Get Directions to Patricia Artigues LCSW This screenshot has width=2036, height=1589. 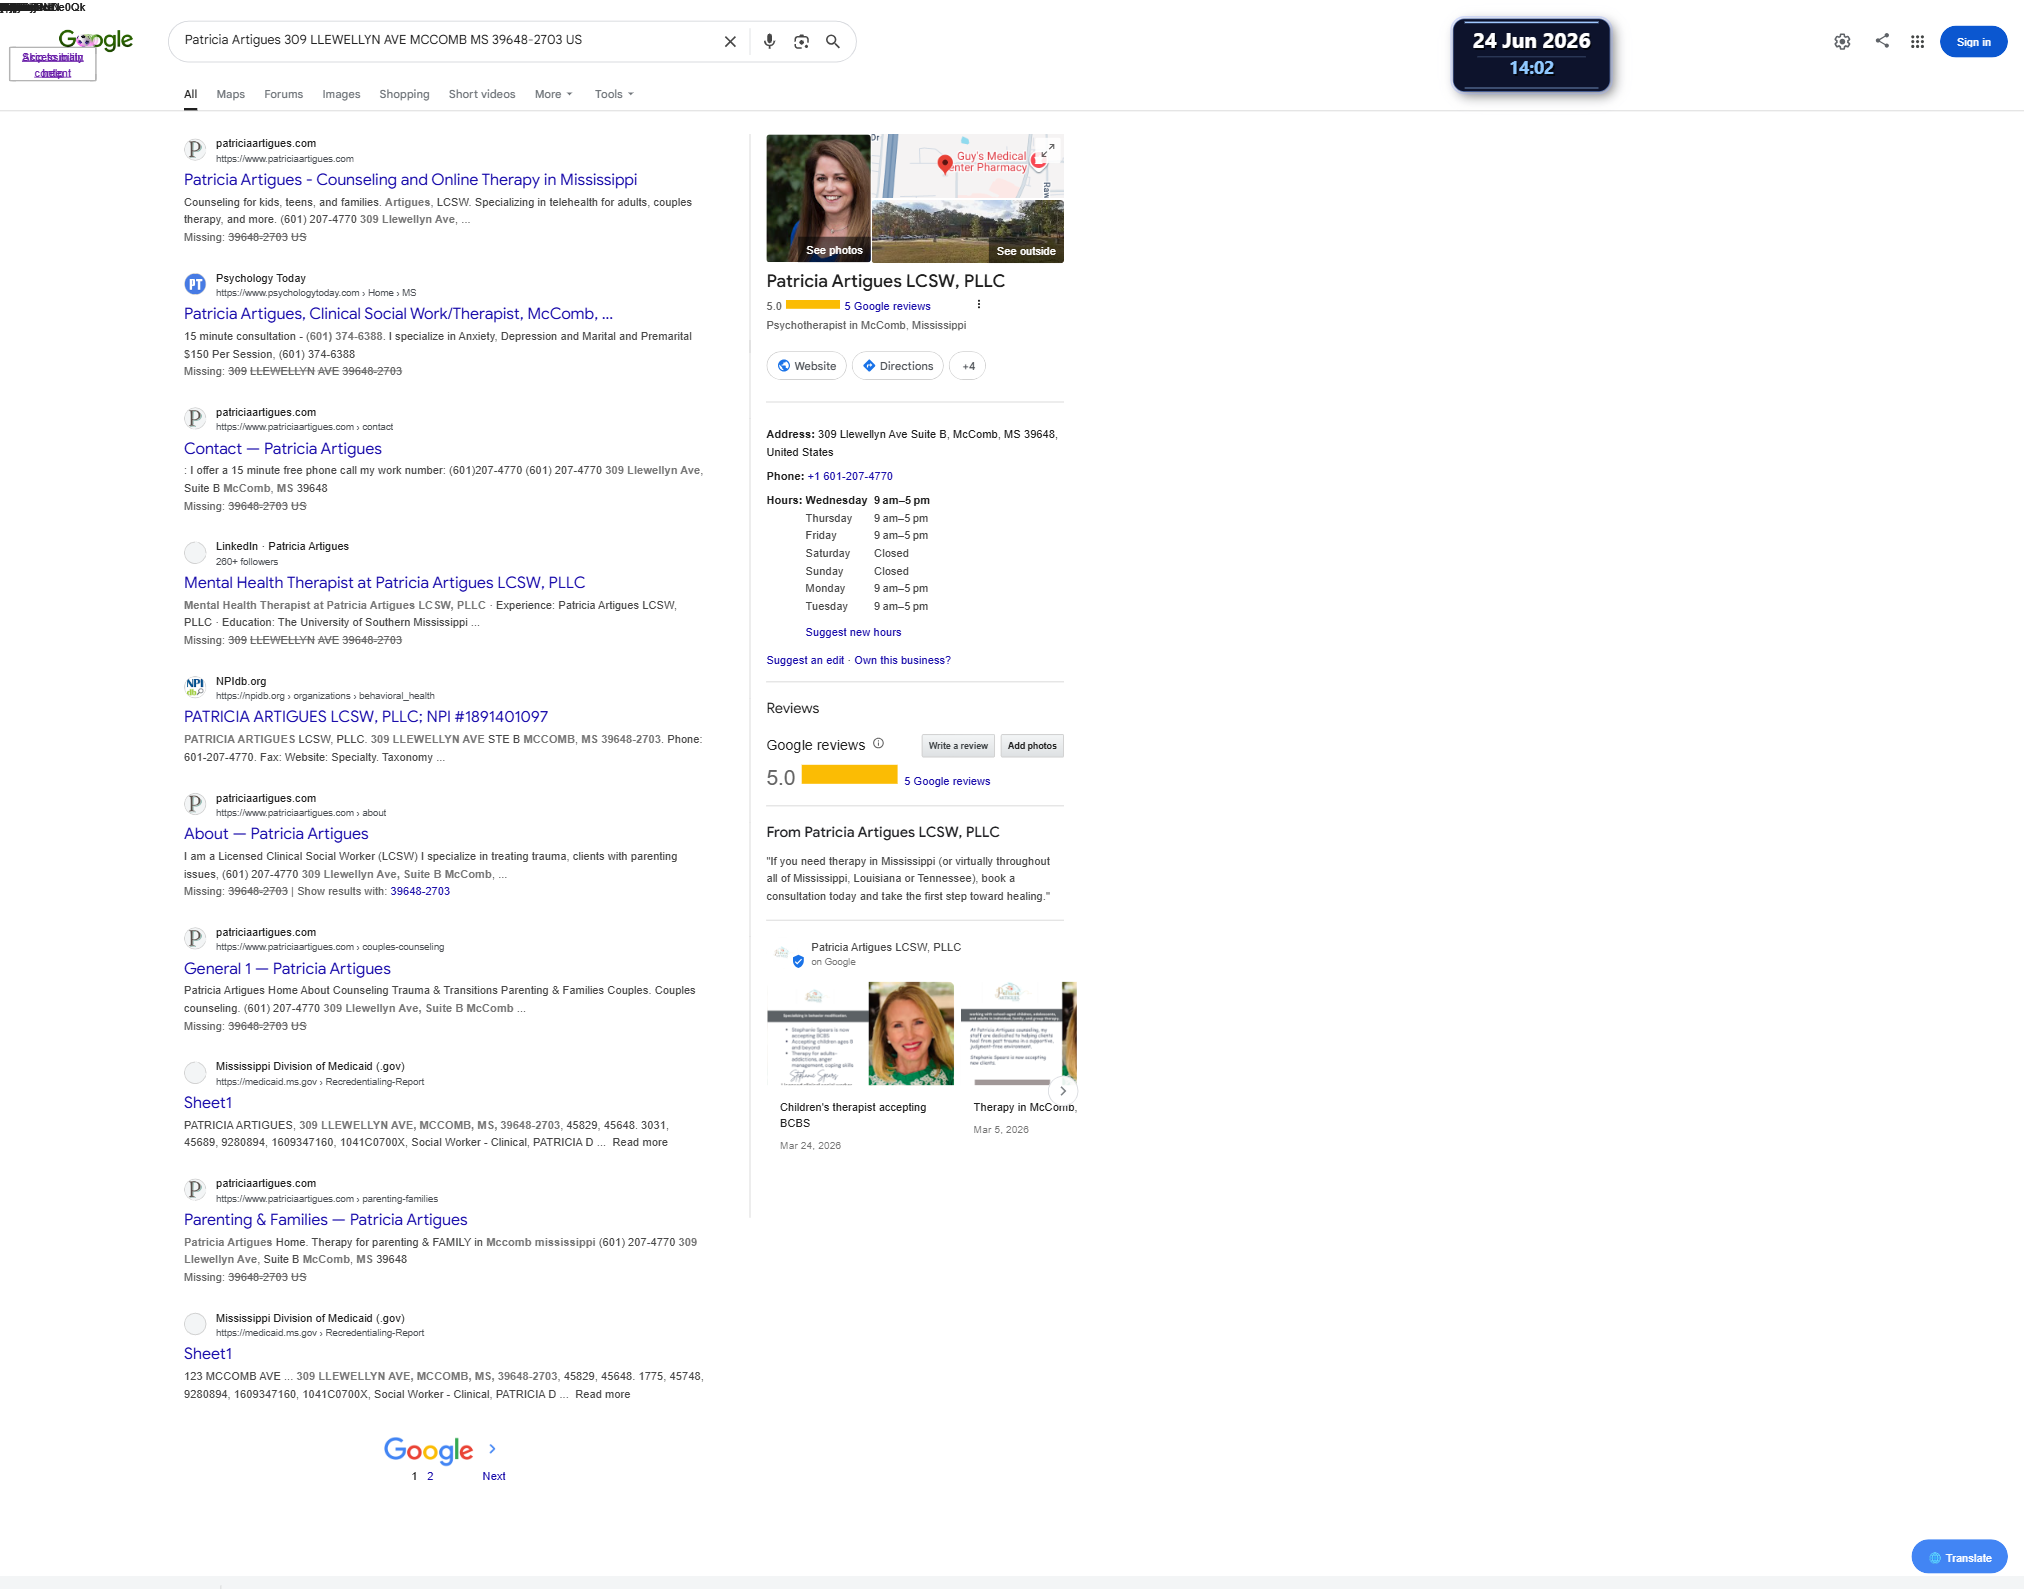coord(898,366)
